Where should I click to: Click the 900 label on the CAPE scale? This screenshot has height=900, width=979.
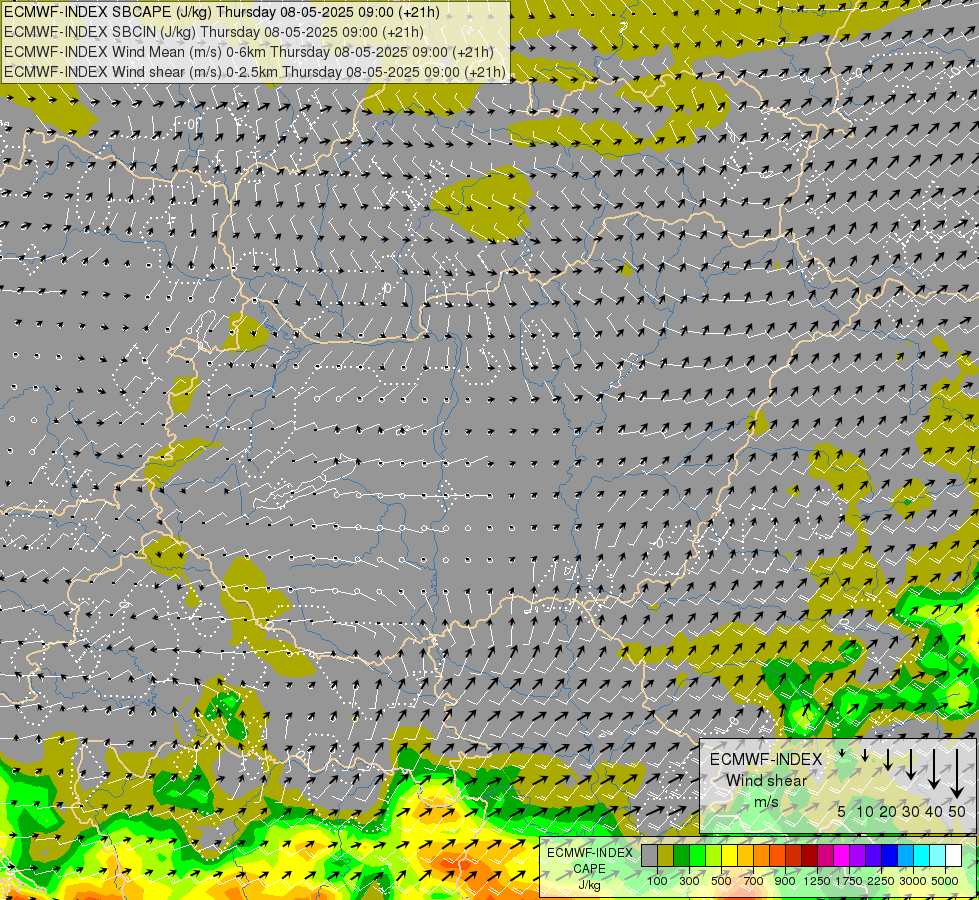coord(785,881)
